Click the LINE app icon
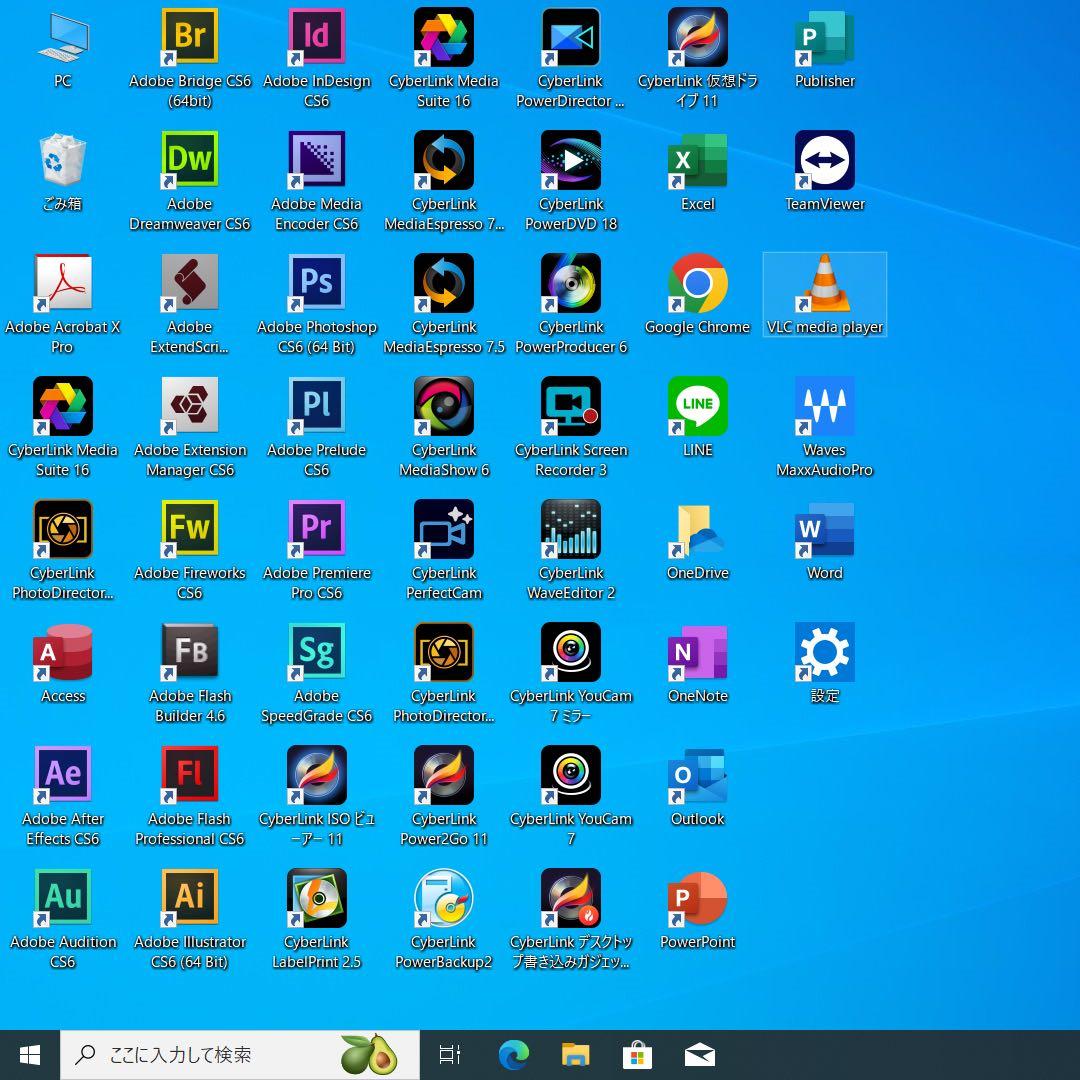The width and height of the screenshot is (1080, 1080). pyautogui.click(x=698, y=405)
